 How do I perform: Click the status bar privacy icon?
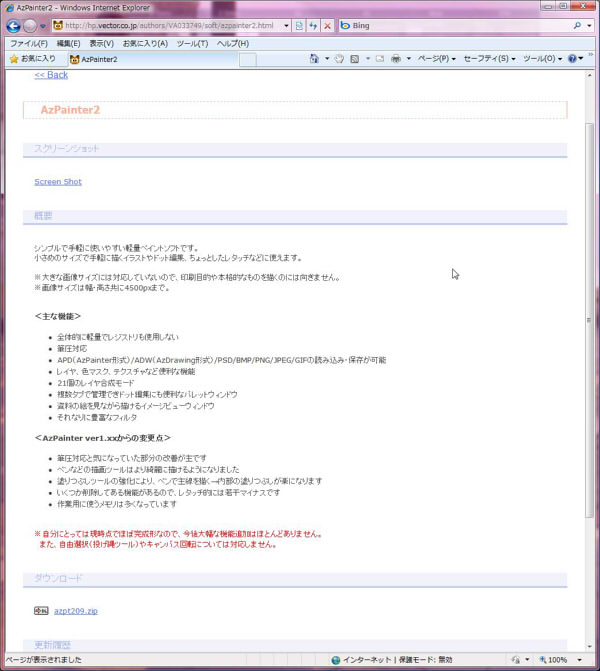click(517, 660)
